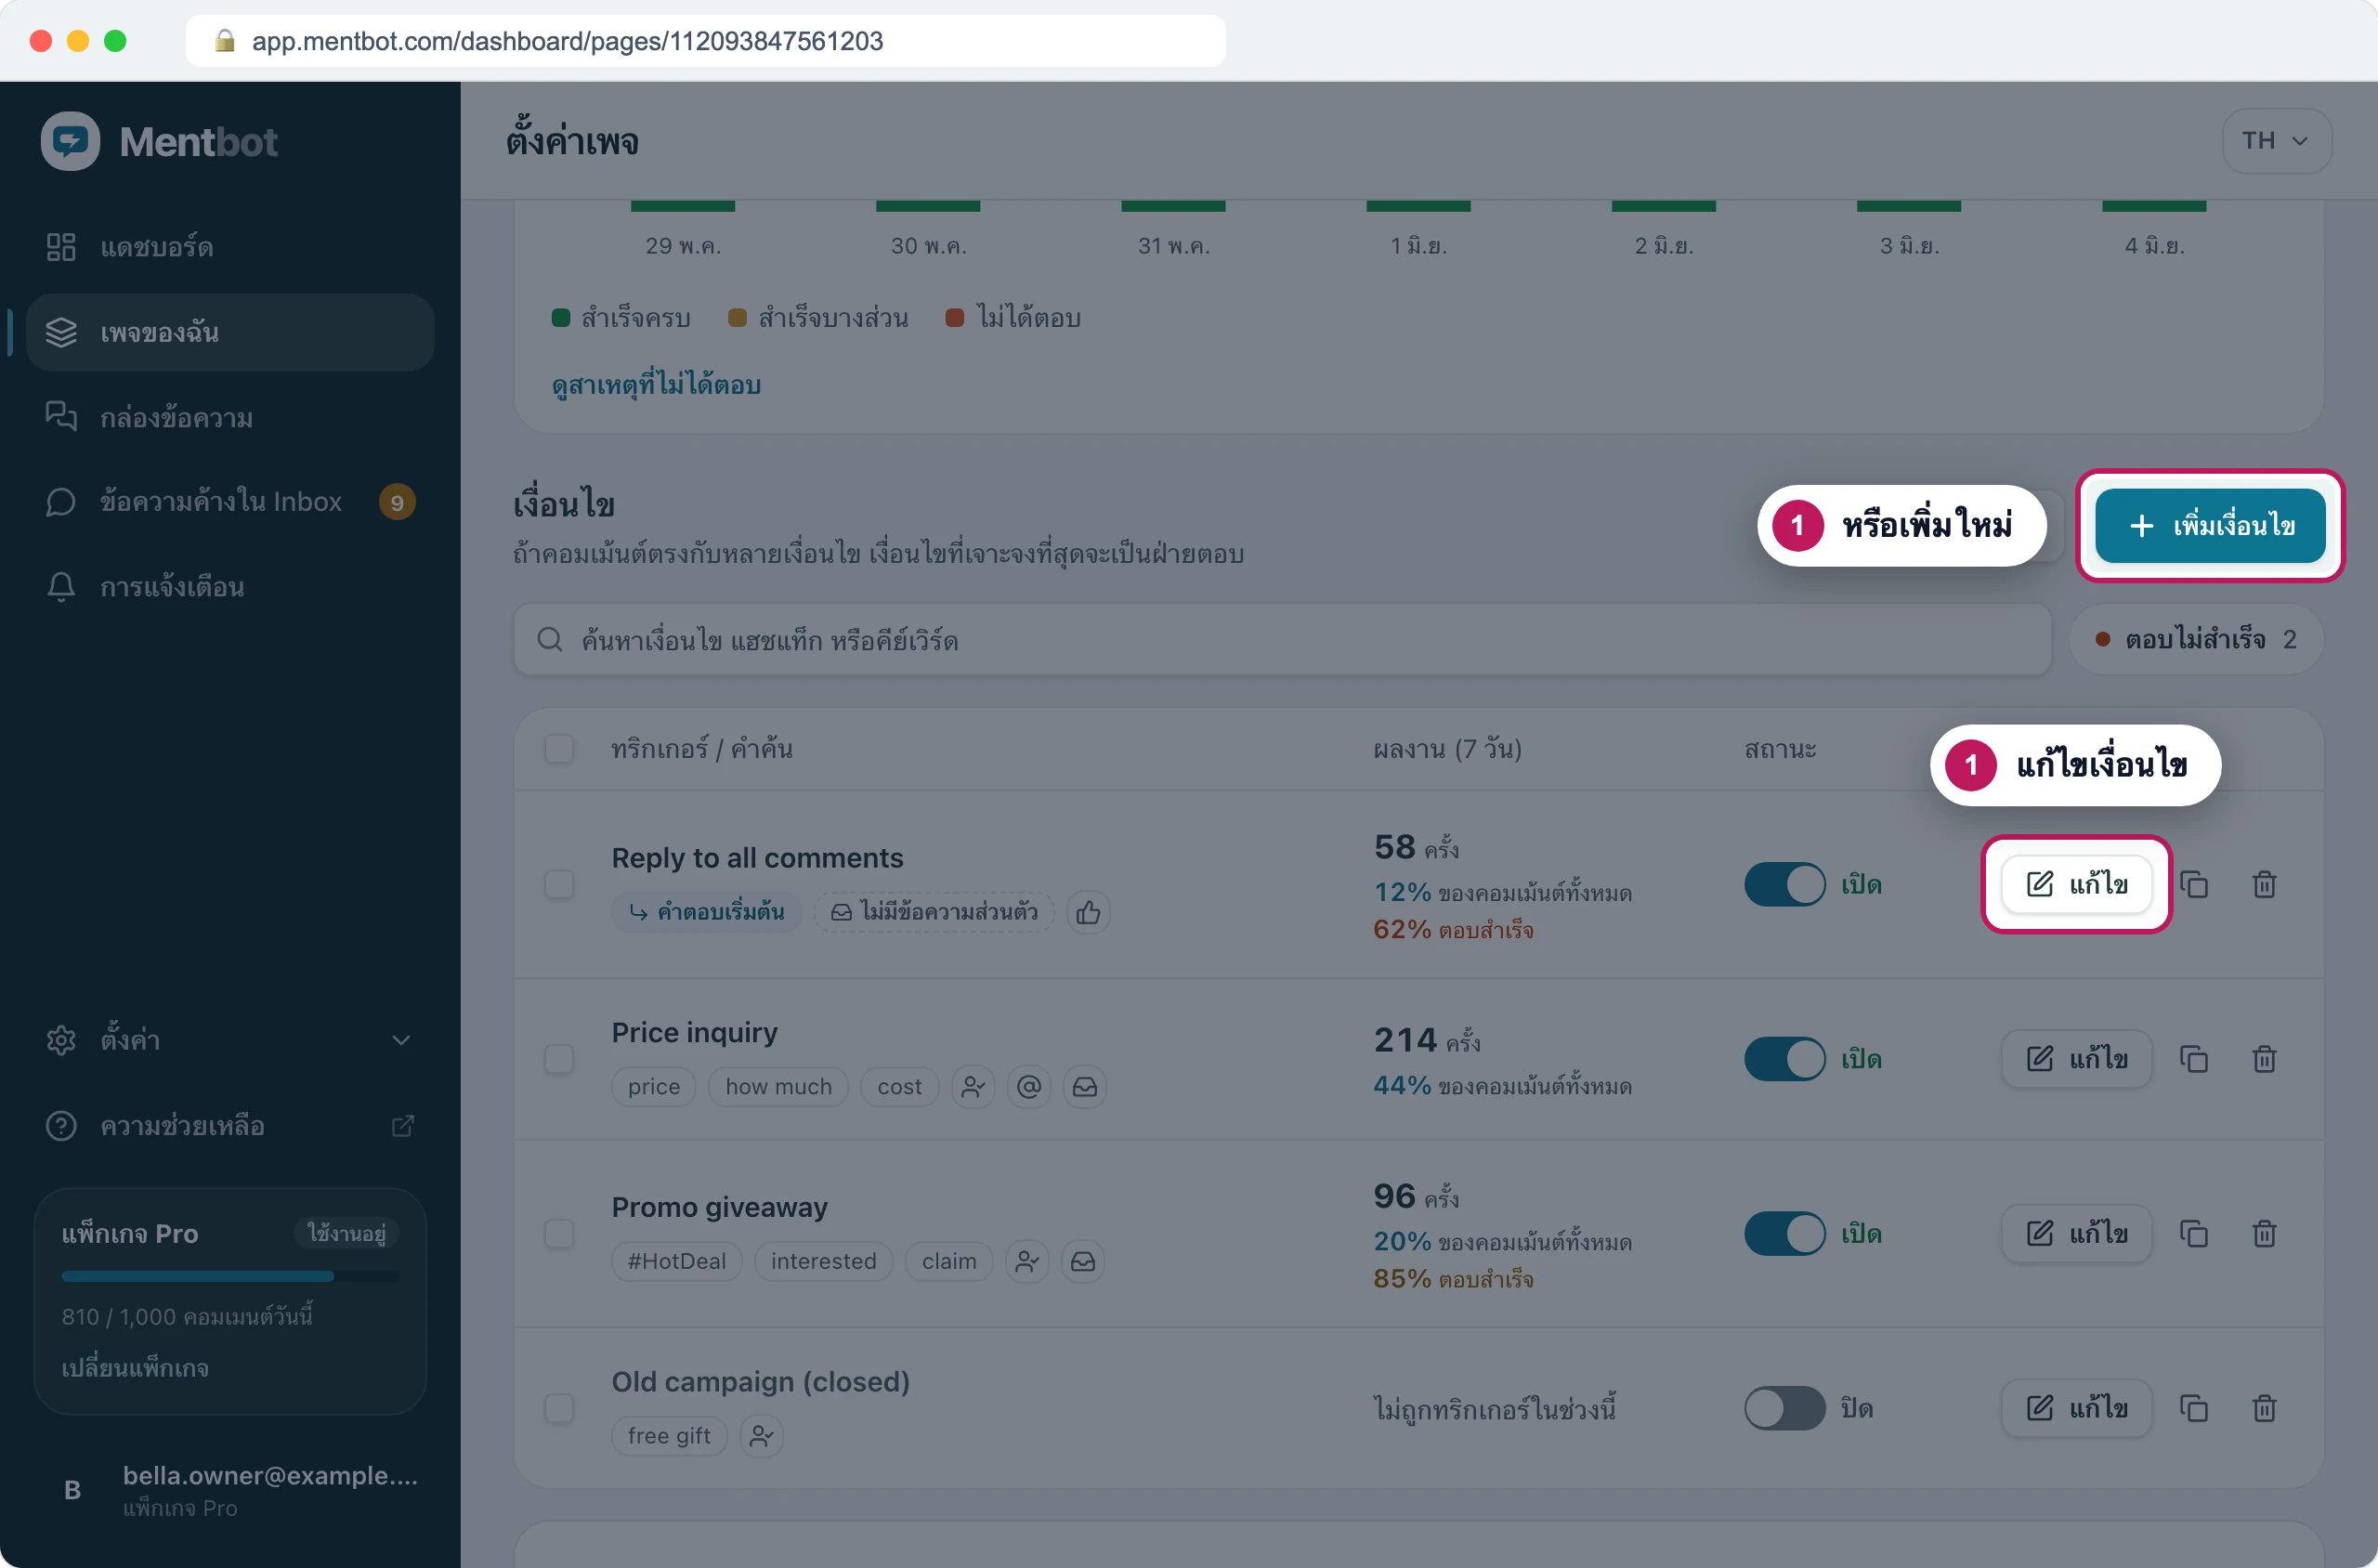Image resolution: width=2378 pixels, height=1568 pixels.
Task: Check the select-all checkbox in table header
Action: point(559,749)
